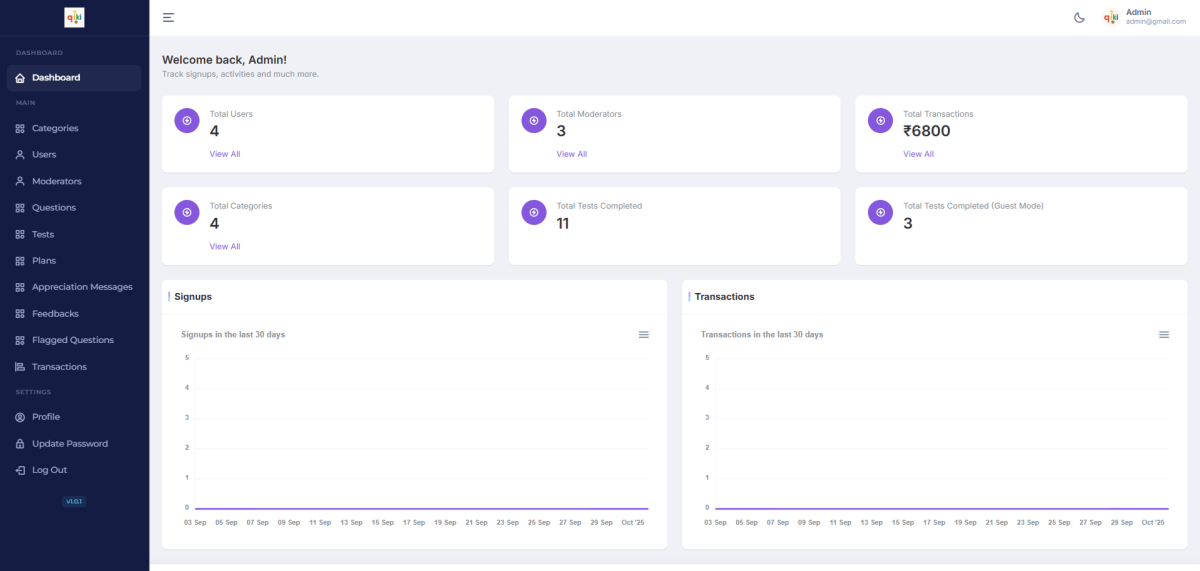Viewport: 1200px width, 571px height.
Task: Open the Transactions chart hamburger menu
Action: [1164, 334]
